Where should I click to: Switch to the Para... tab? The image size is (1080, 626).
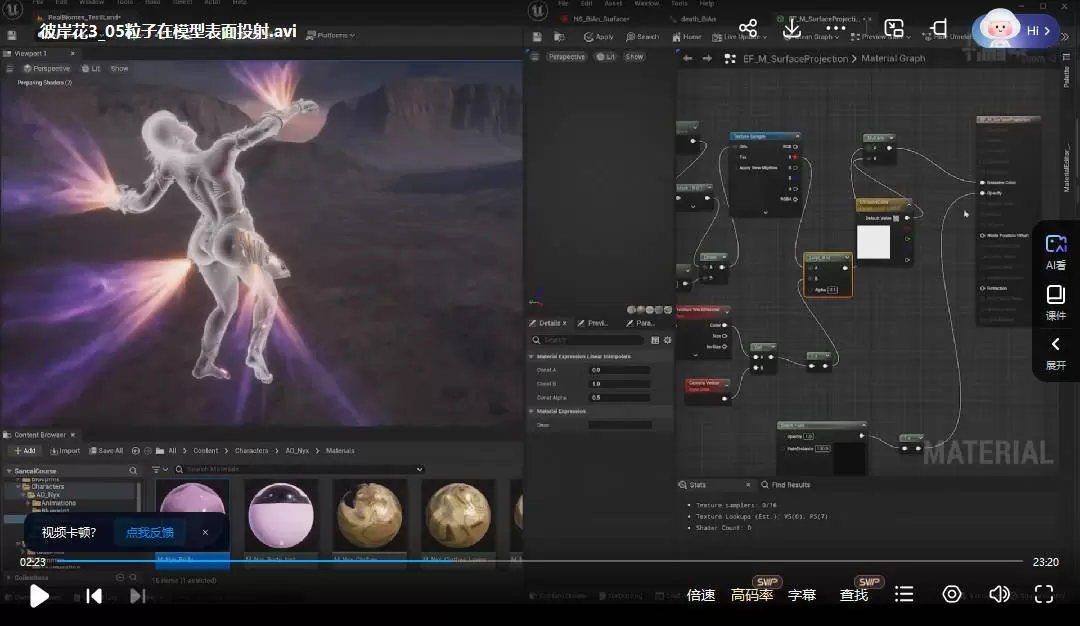click(x=641, y=323)
